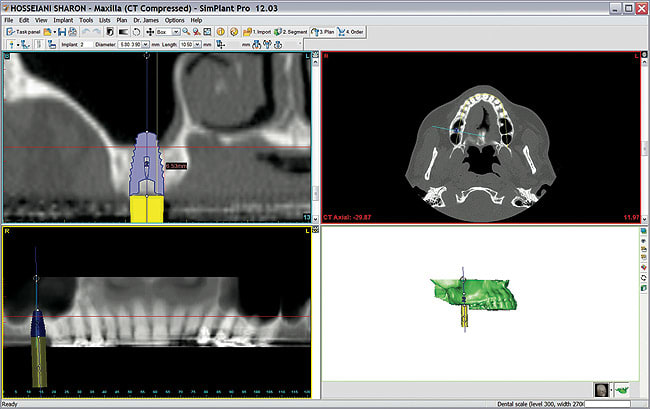This screenshot has width=650, height=409.
Task: Open the Implant menu
Action: (63, 20)
